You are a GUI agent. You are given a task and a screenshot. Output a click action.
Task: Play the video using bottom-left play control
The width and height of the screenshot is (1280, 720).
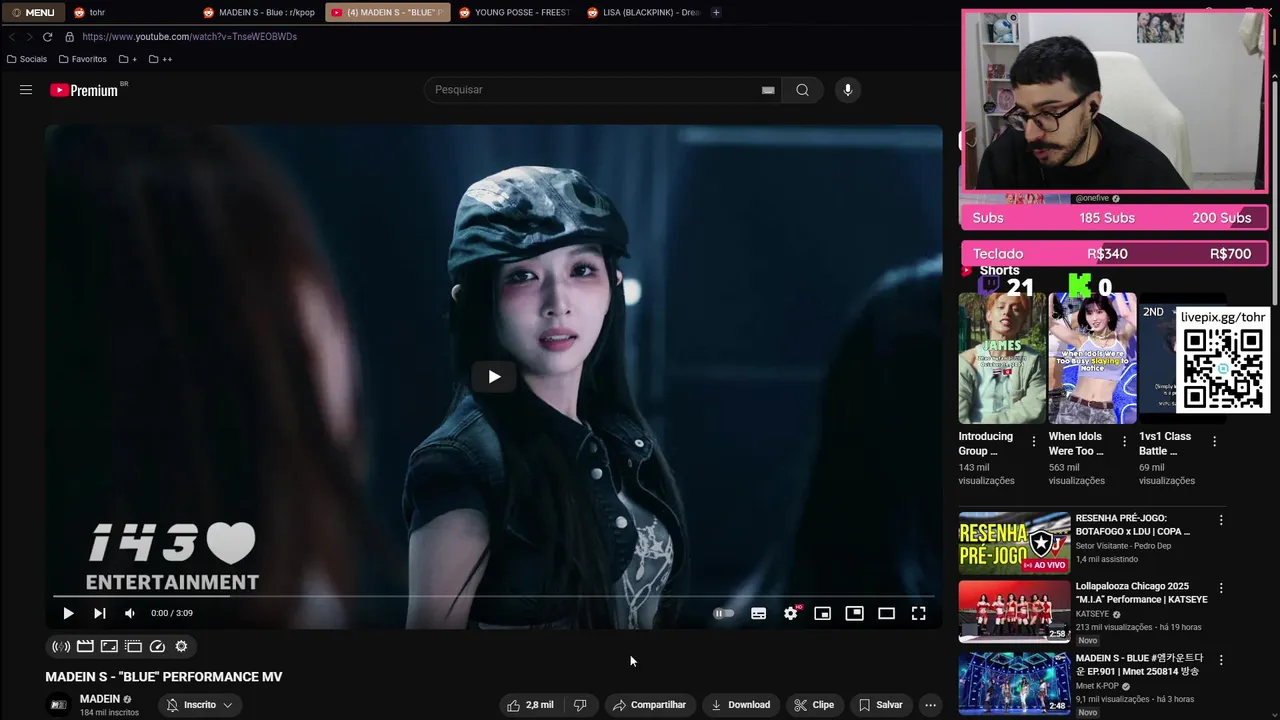pos(68,613)
